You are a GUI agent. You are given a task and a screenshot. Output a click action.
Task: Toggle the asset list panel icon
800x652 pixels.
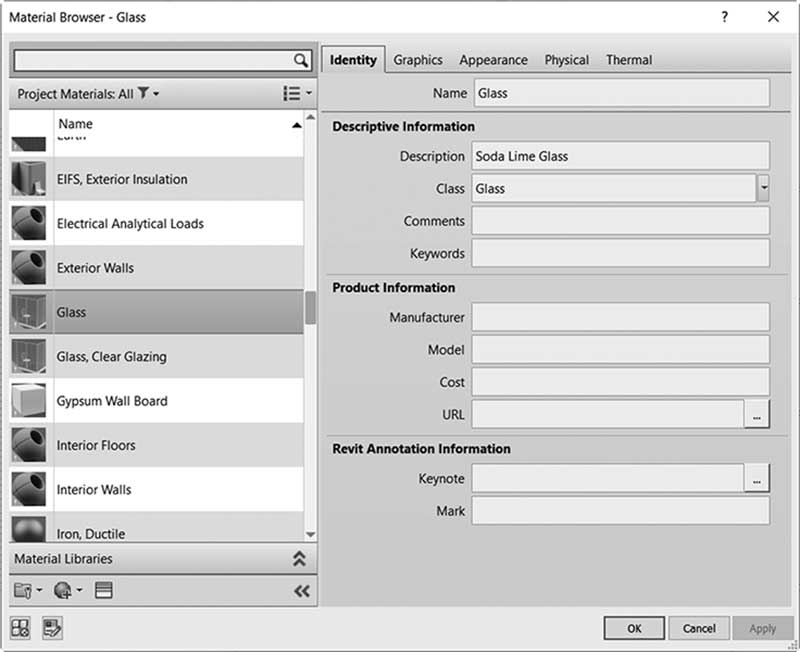[104, 590]
